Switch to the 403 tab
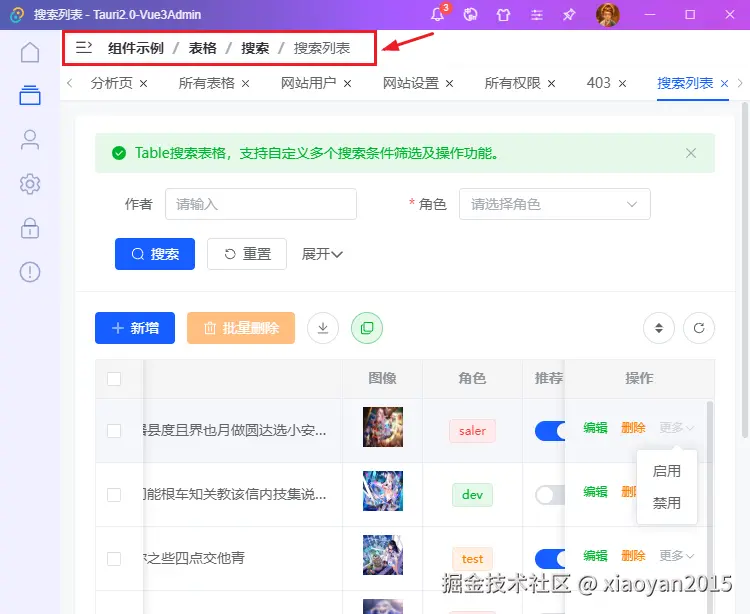Screen dimensions: 750x614 [599, 83]
